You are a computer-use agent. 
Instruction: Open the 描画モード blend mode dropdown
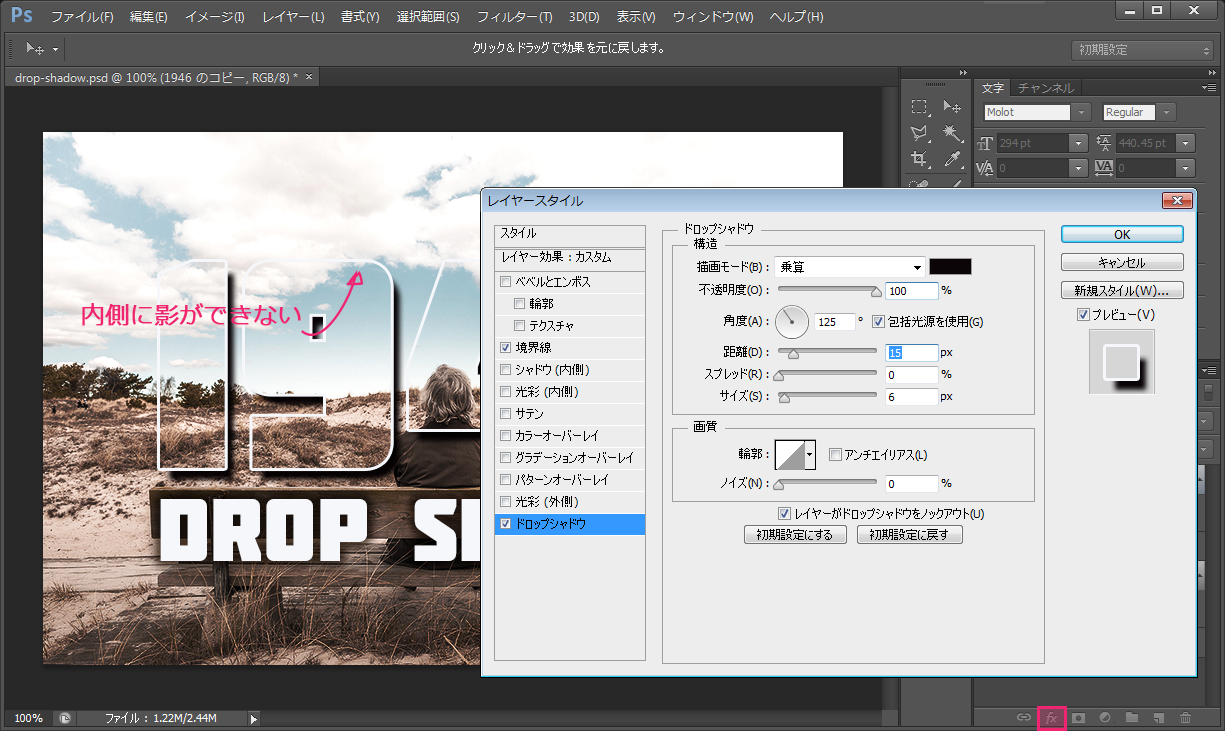[x=849, y=266]
